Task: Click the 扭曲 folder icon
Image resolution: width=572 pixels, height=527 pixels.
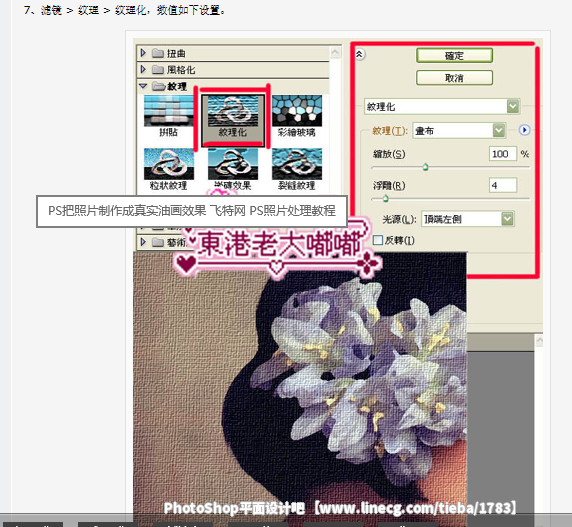Action: (158, 53)
